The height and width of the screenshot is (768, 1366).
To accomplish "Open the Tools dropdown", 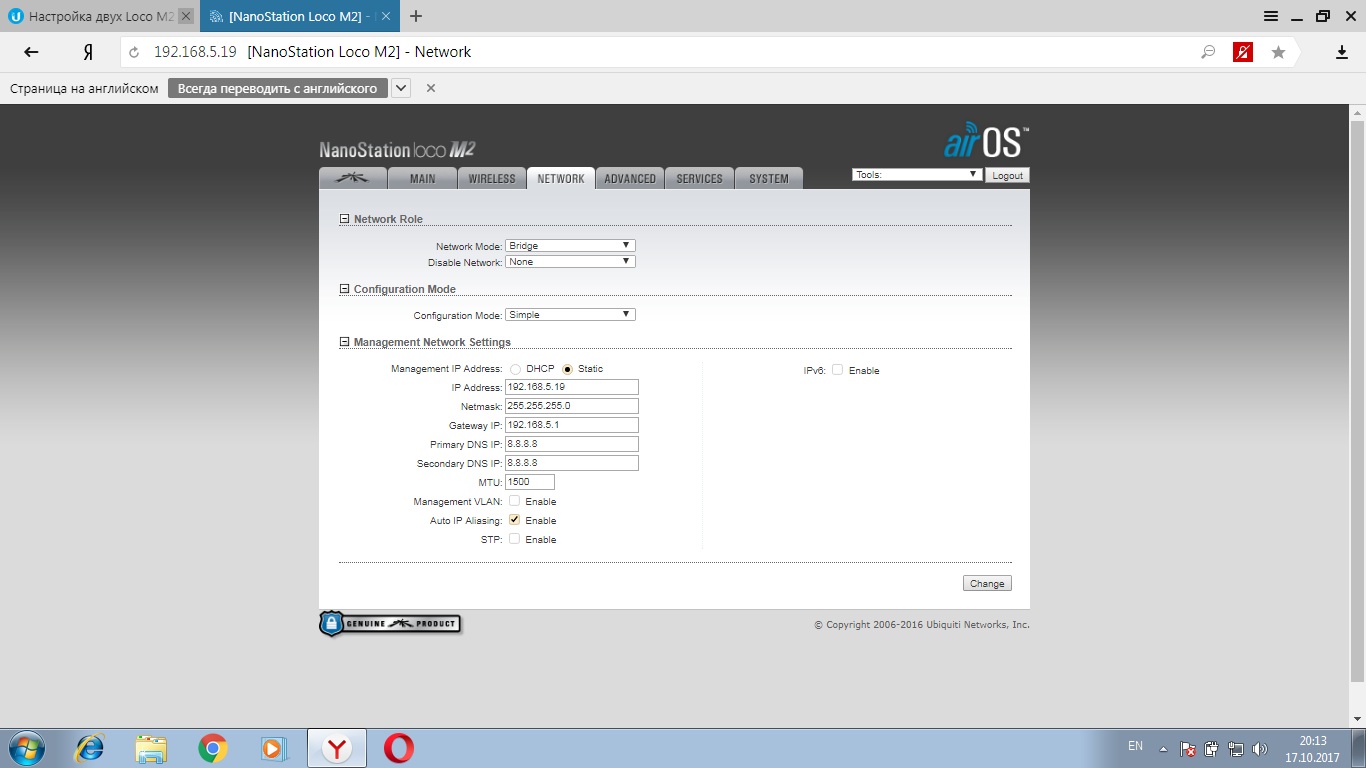I will (x=917, y=174).
